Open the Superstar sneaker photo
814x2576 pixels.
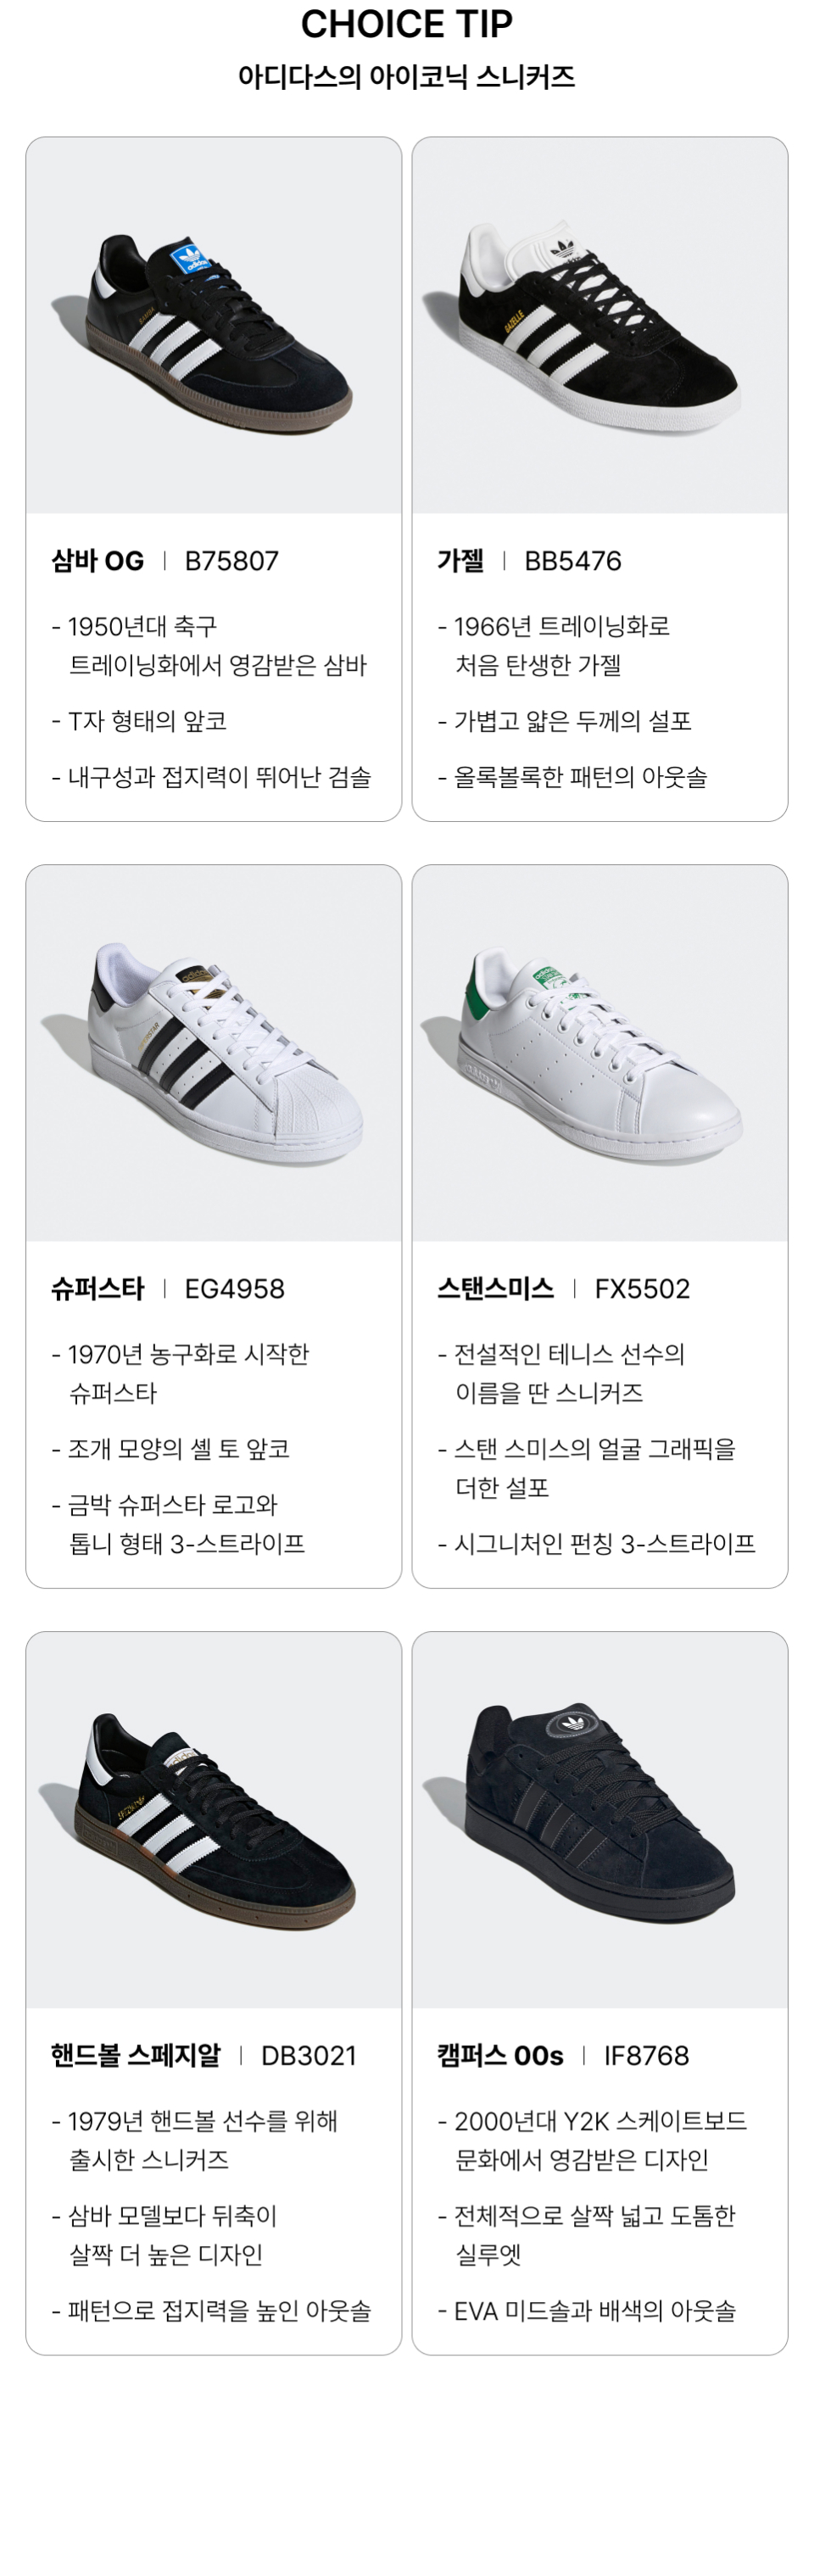[213, 1055]
